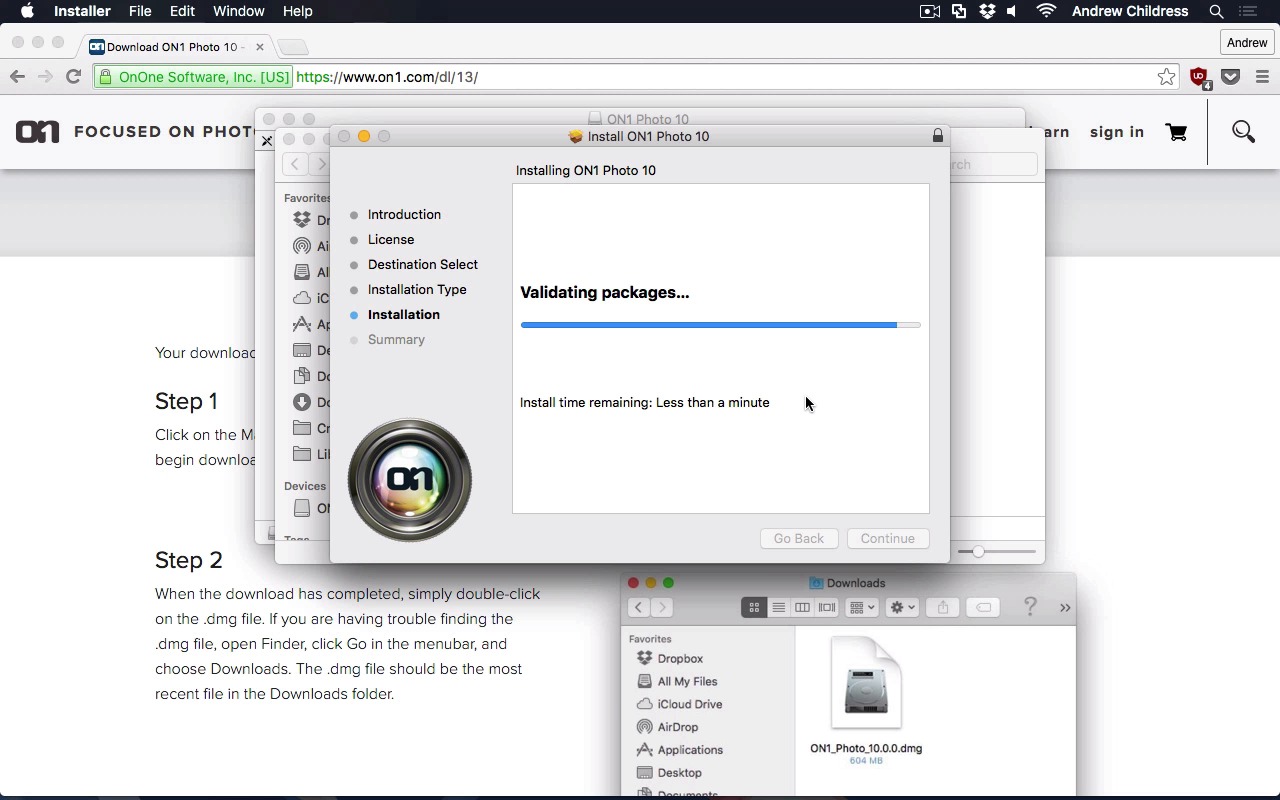This screenshot has width=1280, height=800.
Task: Open the shopping cart icon
Action: click(1177, 132)
